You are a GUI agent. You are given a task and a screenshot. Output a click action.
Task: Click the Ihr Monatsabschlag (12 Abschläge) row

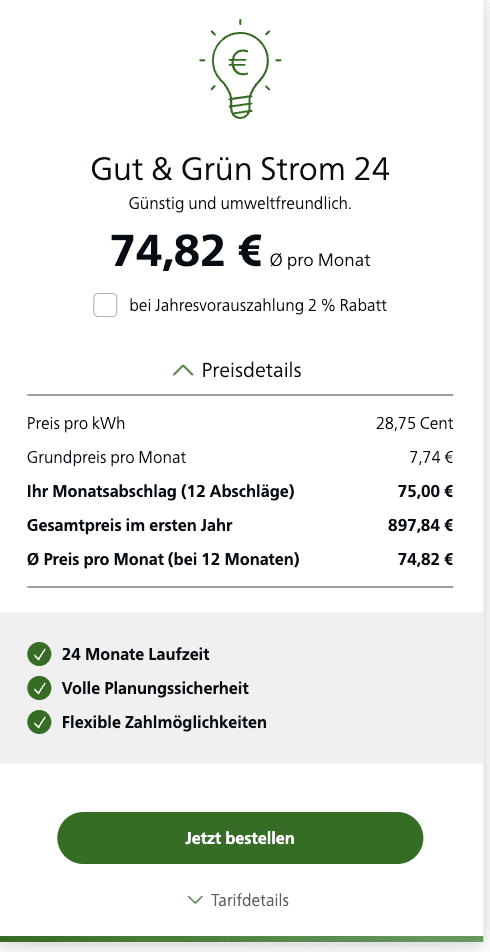(x=240, y=491)
